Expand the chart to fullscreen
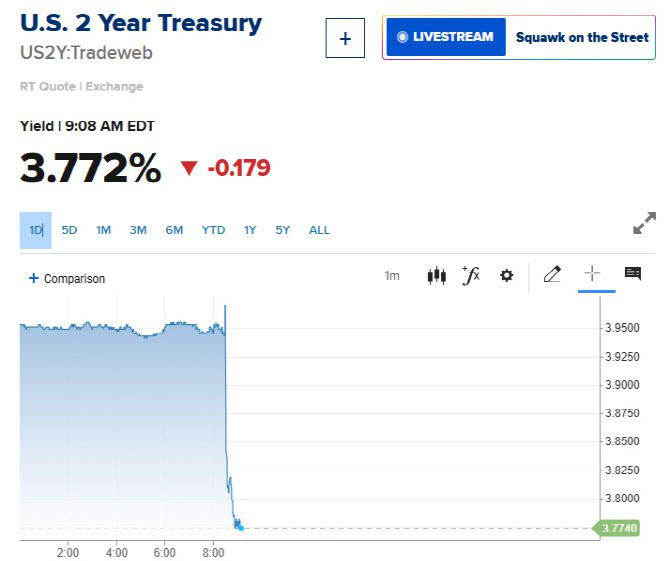 [644, 223]
